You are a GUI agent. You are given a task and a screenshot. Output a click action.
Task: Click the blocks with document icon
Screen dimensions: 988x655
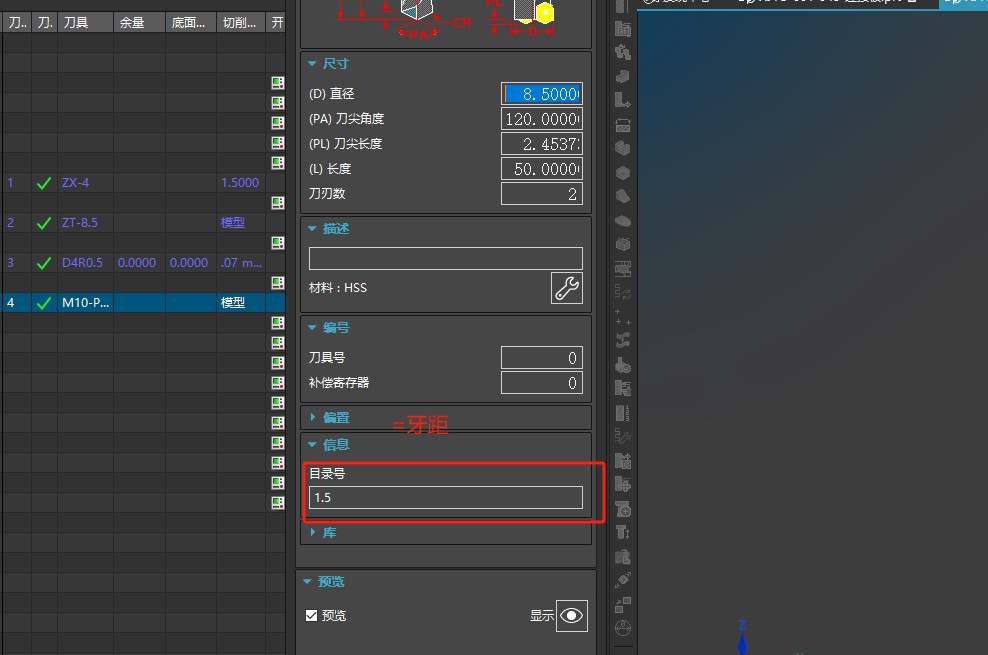pyautogui.click(x=623, y=557)
